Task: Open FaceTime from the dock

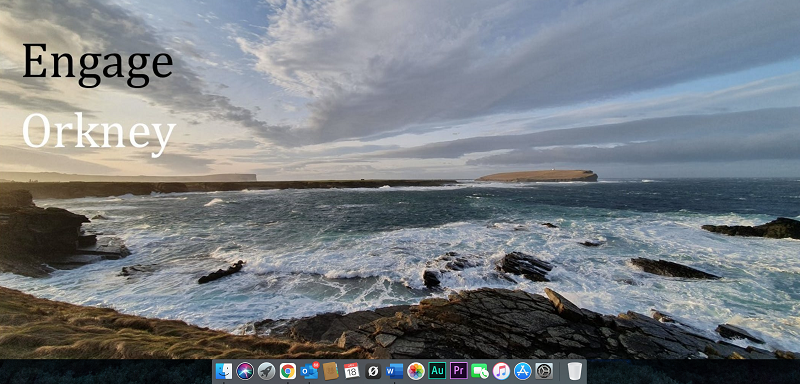Action: [x=480, y=371]
